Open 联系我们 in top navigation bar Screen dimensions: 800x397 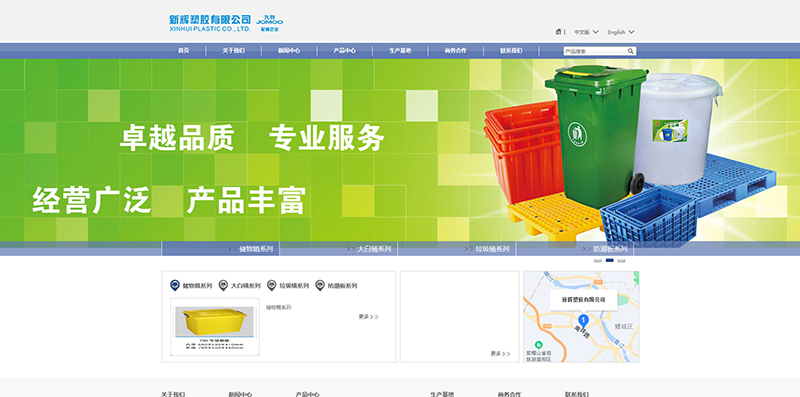511,51
